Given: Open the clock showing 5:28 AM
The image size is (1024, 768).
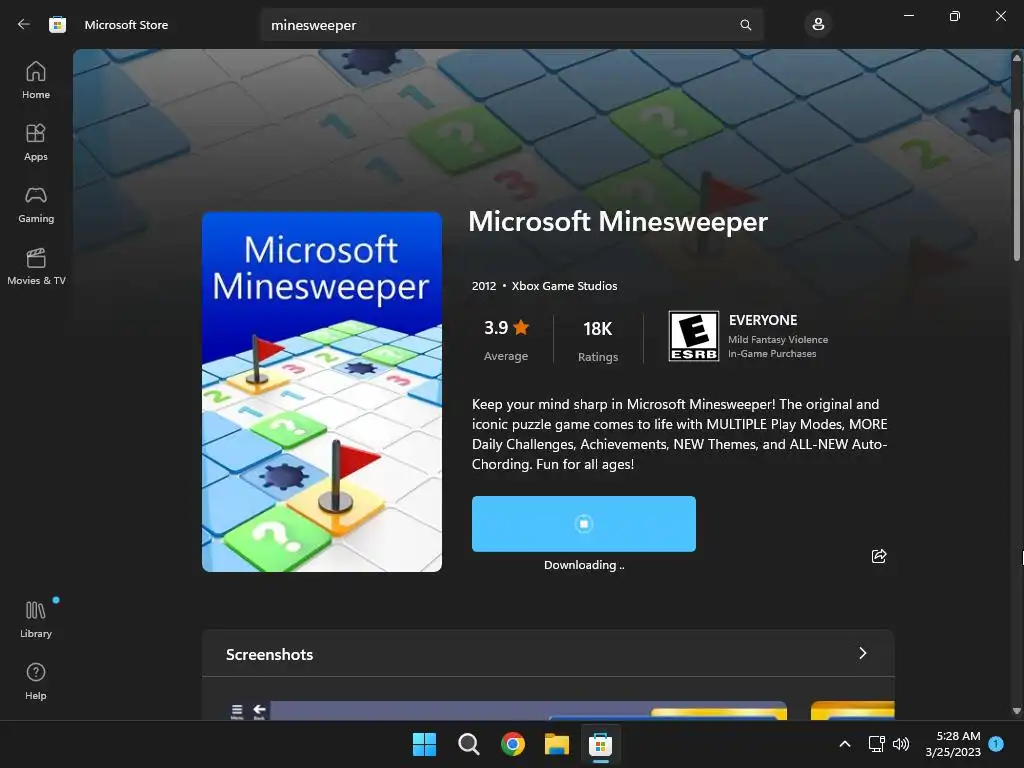Looking at the screenshot, I should (x=953, y=744).
